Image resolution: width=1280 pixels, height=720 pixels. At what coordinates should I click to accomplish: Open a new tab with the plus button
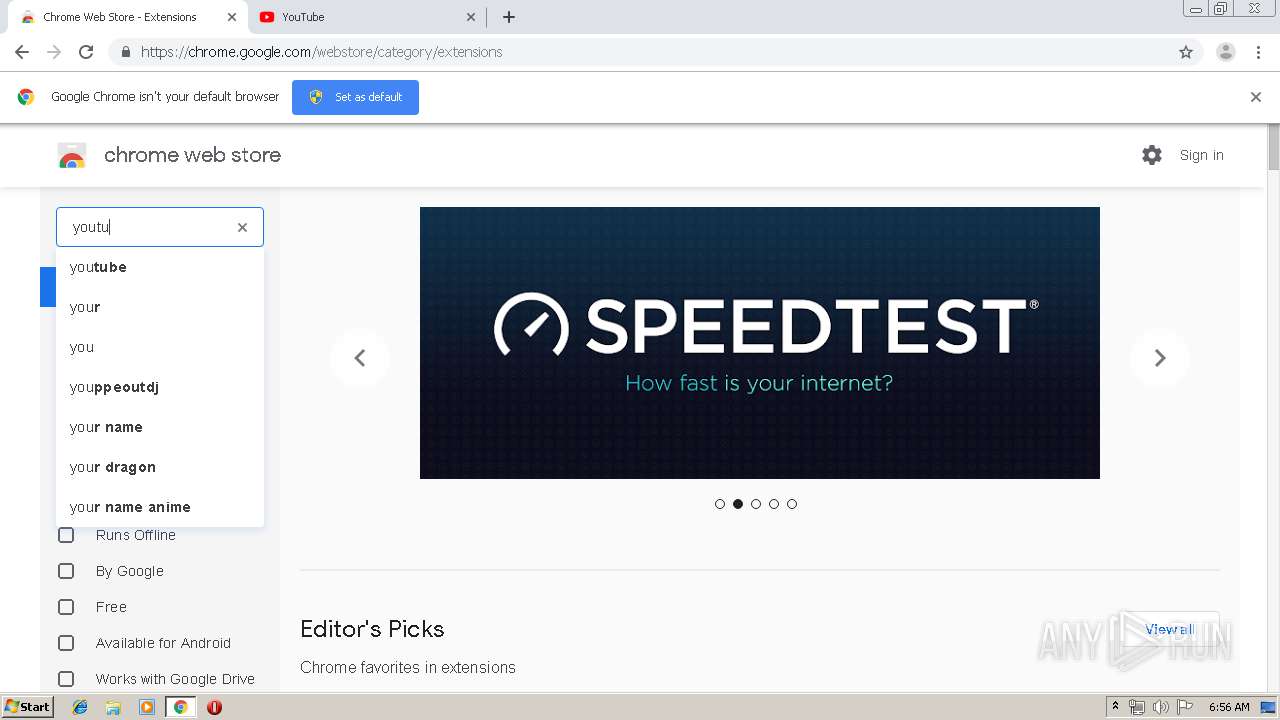point(509,17)
